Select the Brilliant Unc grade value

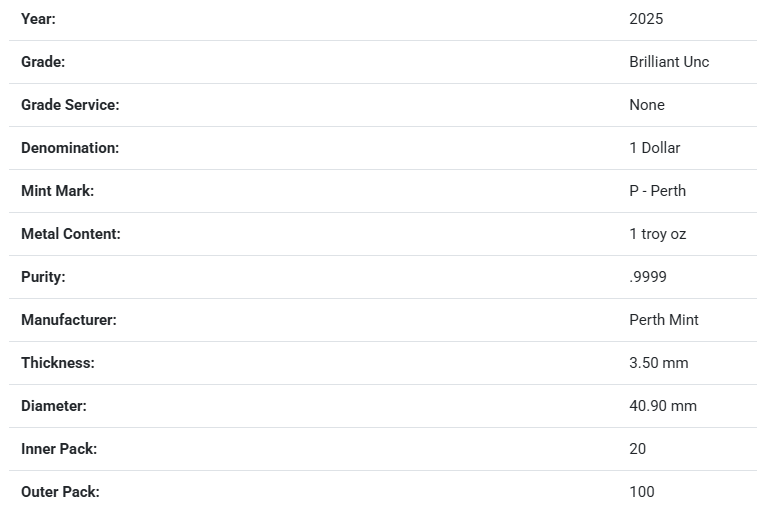click(669, 62)
